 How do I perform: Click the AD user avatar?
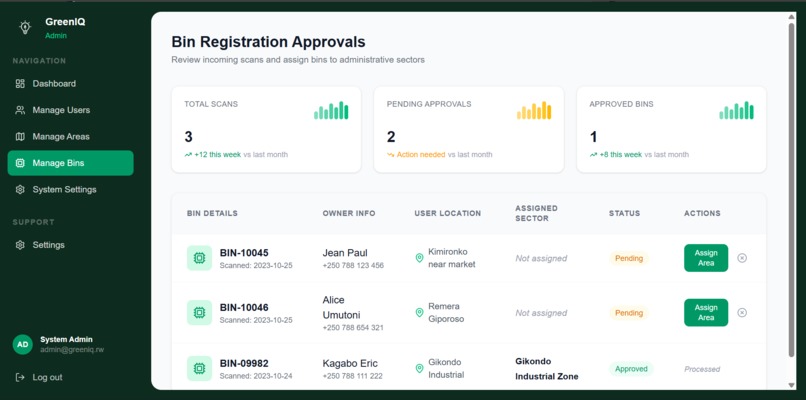pos(23,344)
